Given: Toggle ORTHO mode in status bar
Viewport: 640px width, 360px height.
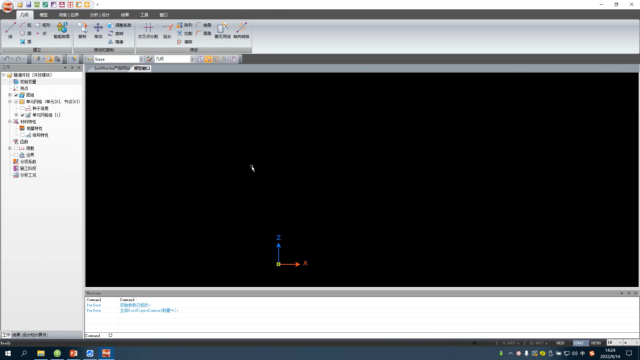Looking at the screenshot, I should pos(596,343).
